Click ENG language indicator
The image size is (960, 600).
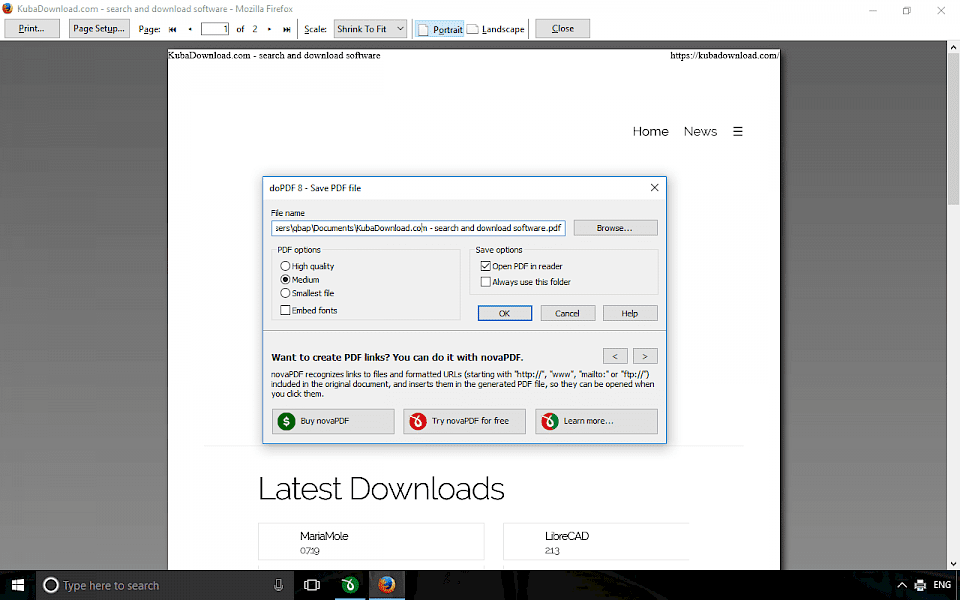coord(942,585)
